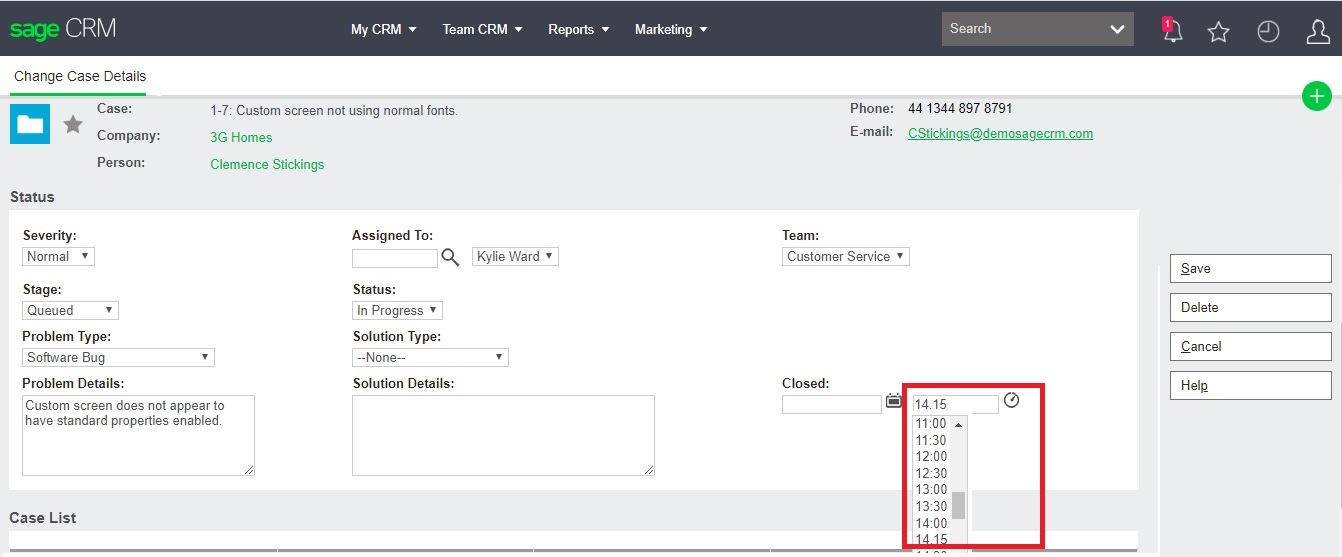
Task: Click the Problem Details text area
Action: 138,435
